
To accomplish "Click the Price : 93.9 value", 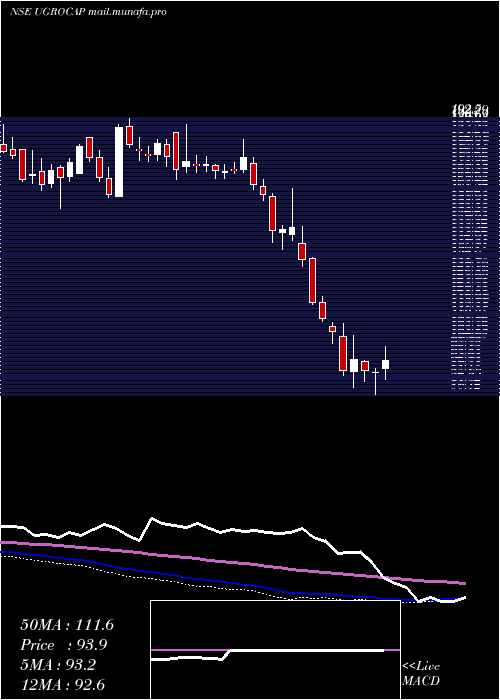I will pos(63,645).
